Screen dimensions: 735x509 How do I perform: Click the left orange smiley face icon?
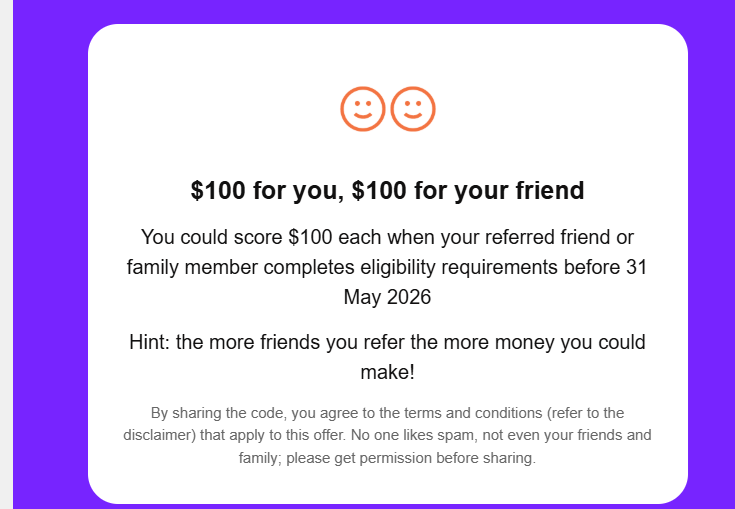[x=362, y=109]
